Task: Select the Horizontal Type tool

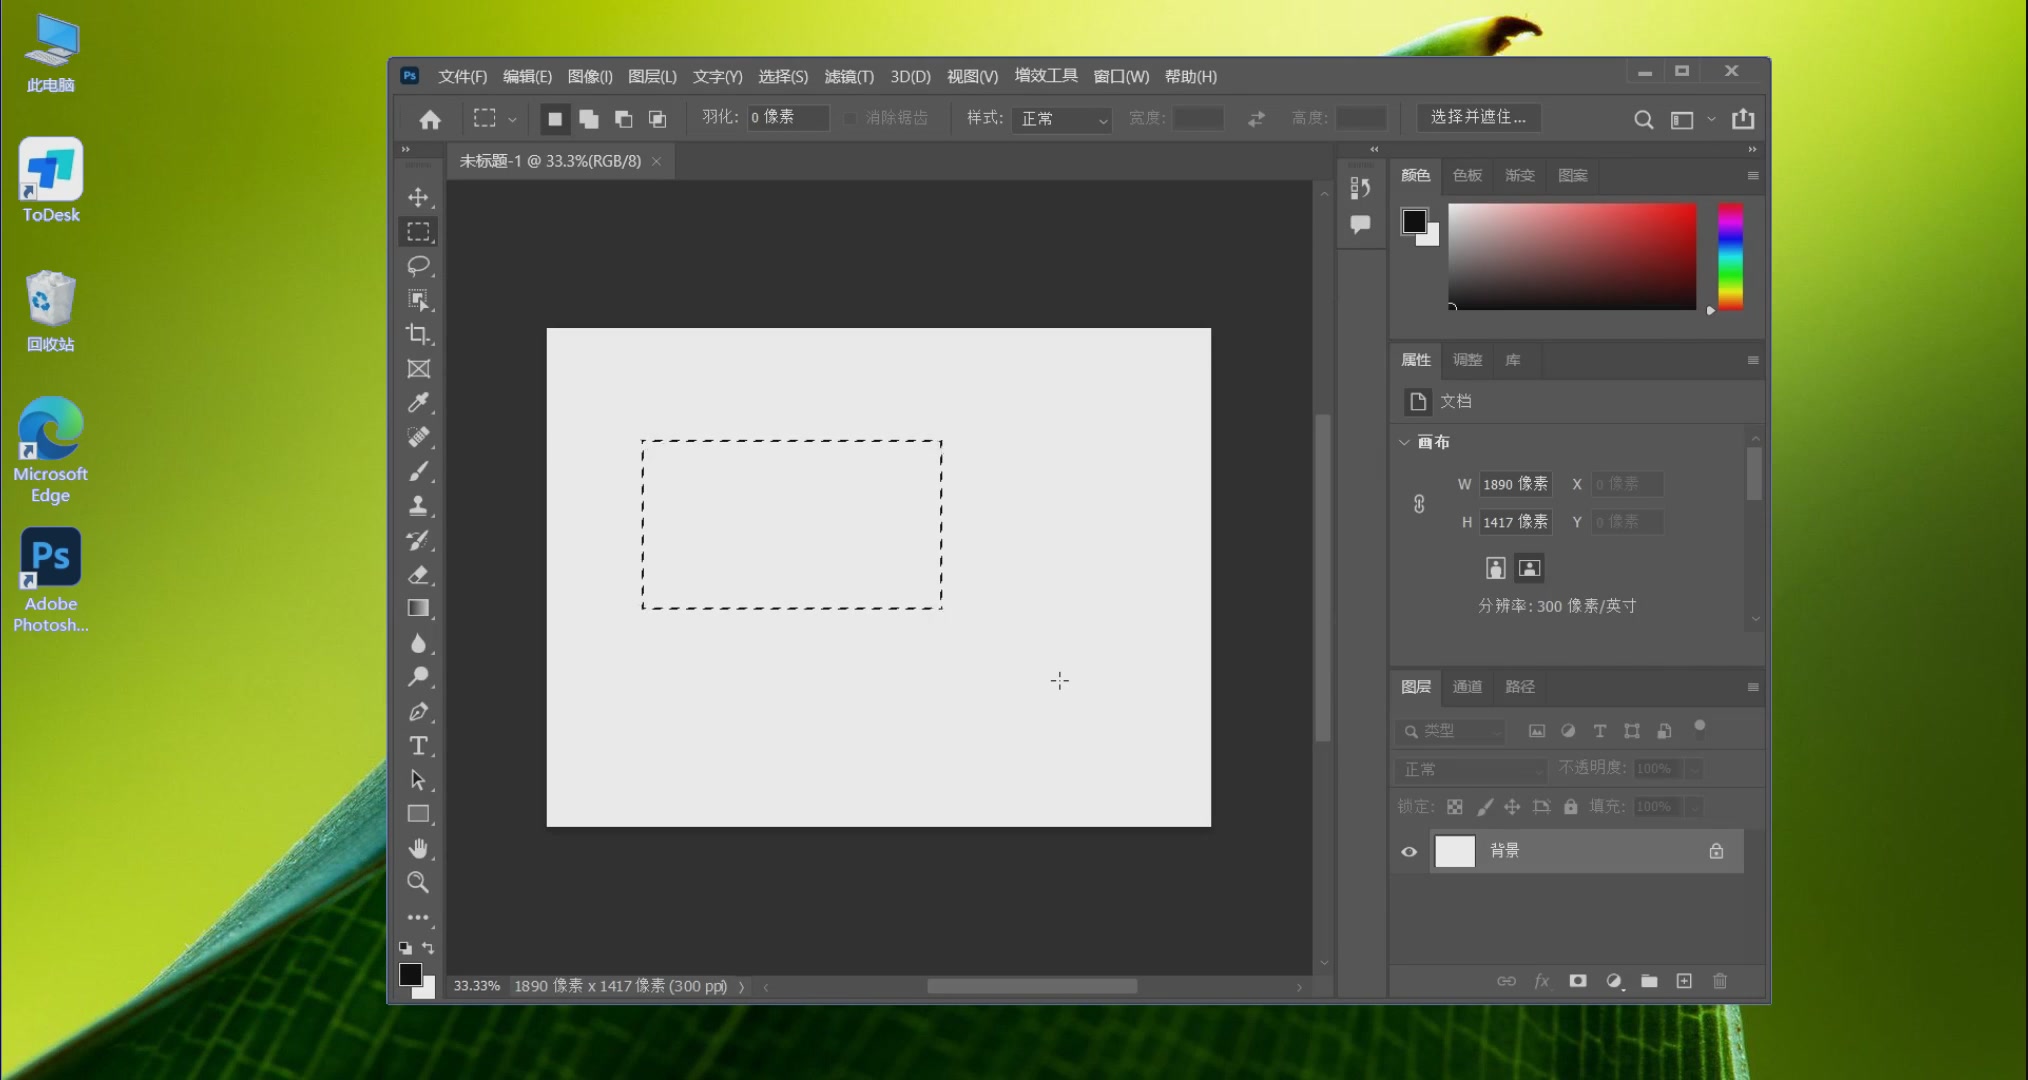Action: coord(418,746)
